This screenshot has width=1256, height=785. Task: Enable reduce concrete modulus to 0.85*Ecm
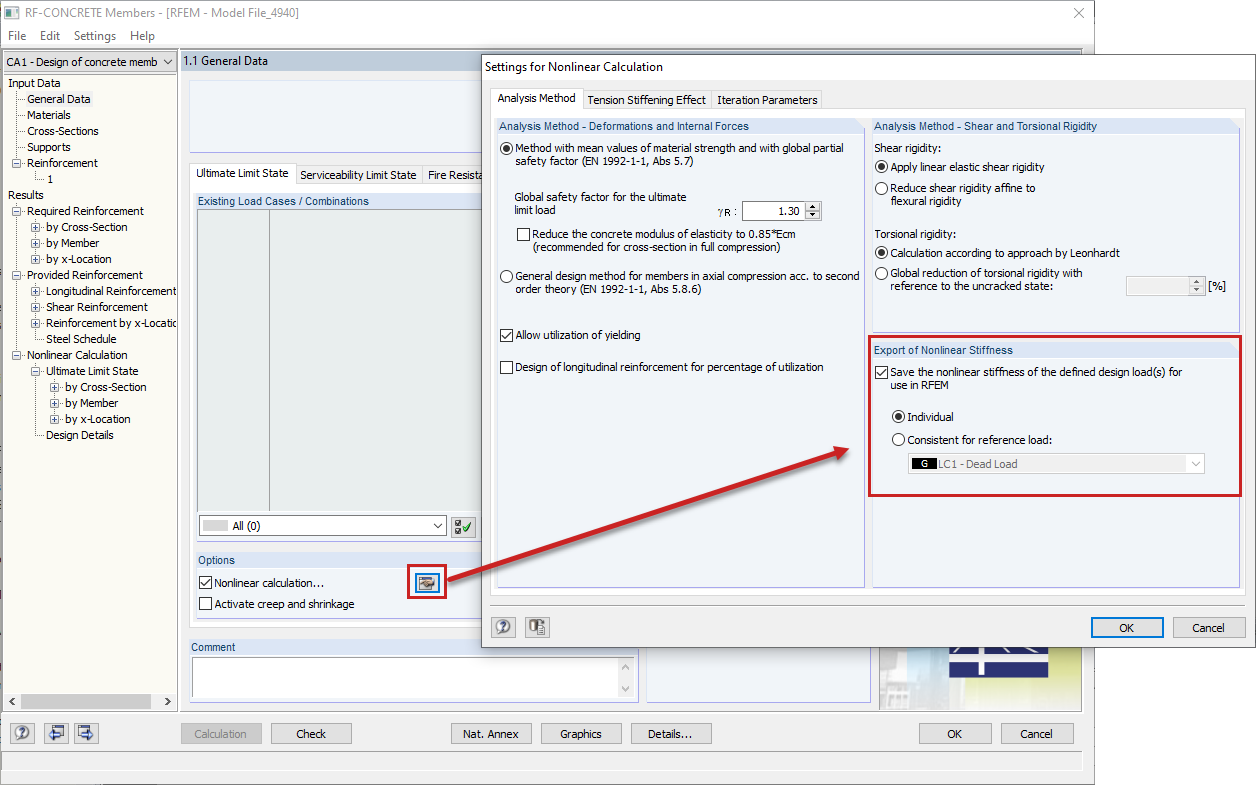[523, 234]
